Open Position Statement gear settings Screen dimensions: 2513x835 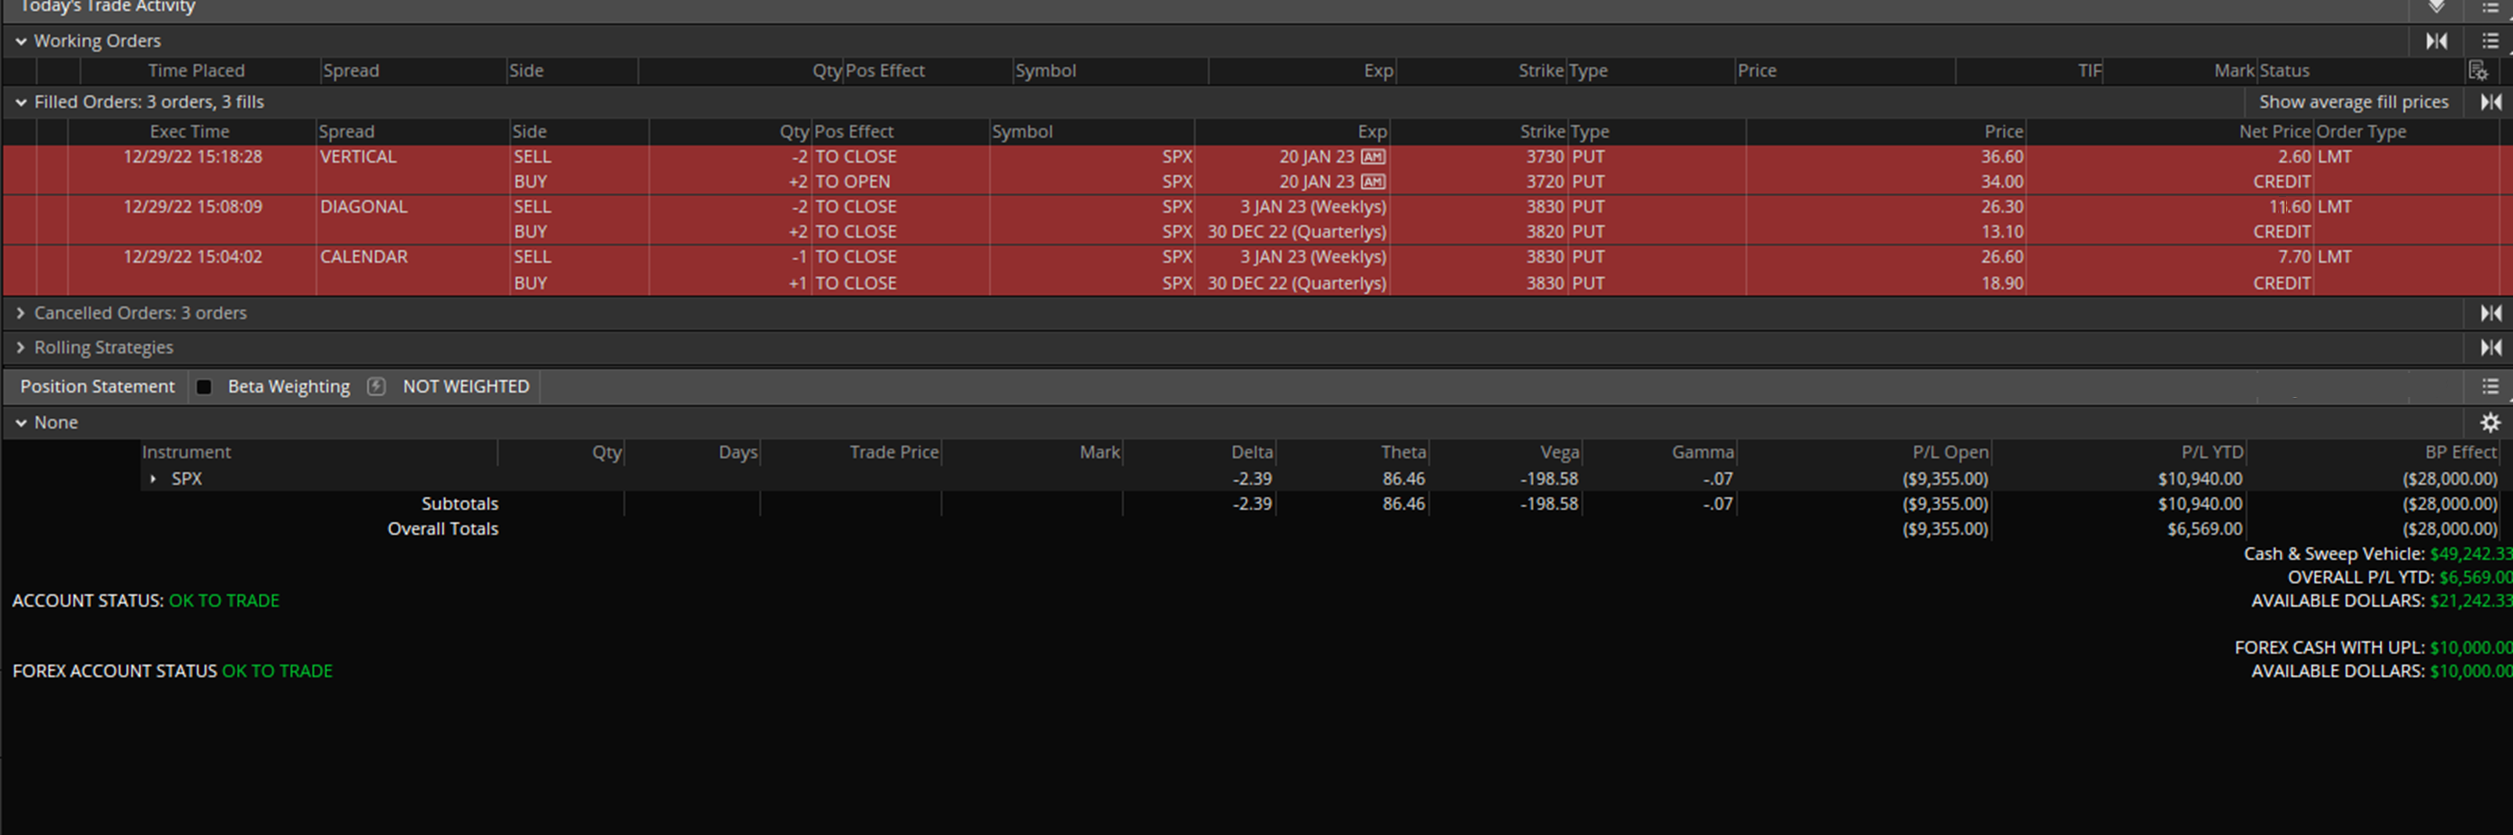tap(2490, 422)
